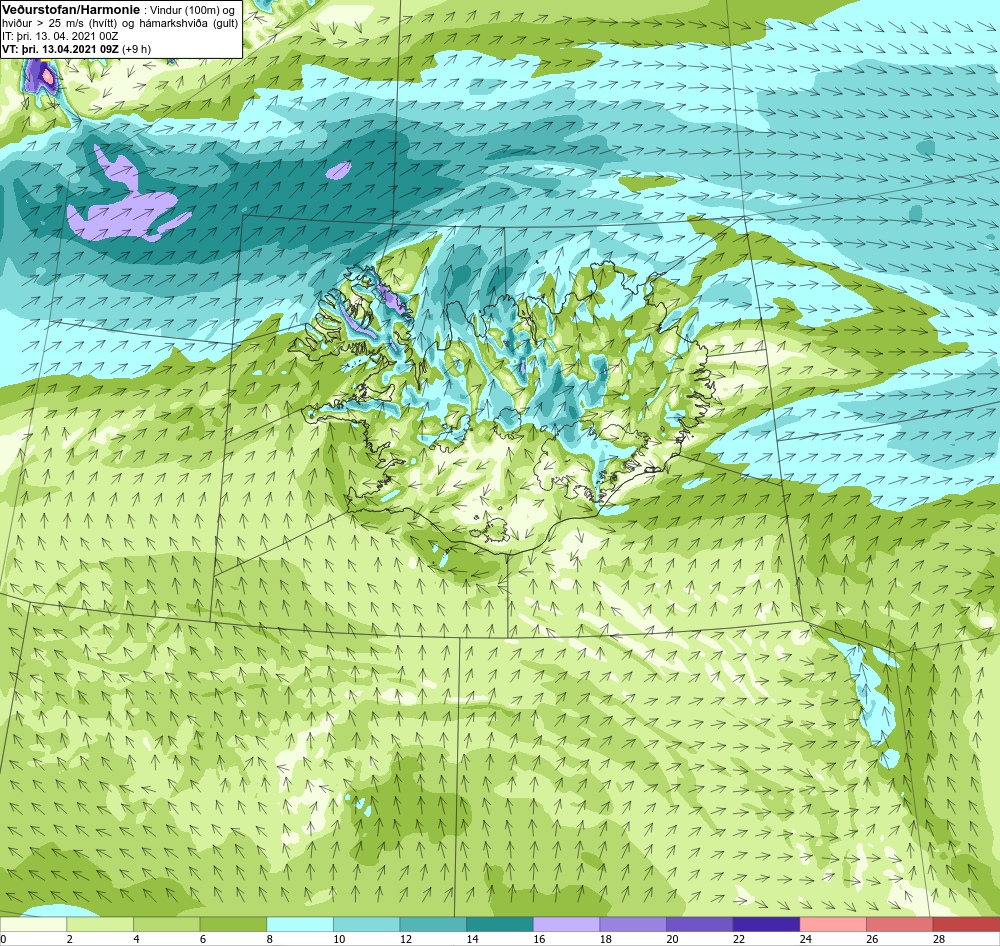Click the 8–10 m/s pale cyan legend swatch
The image size is (1000, 946).
coord(300,924)
